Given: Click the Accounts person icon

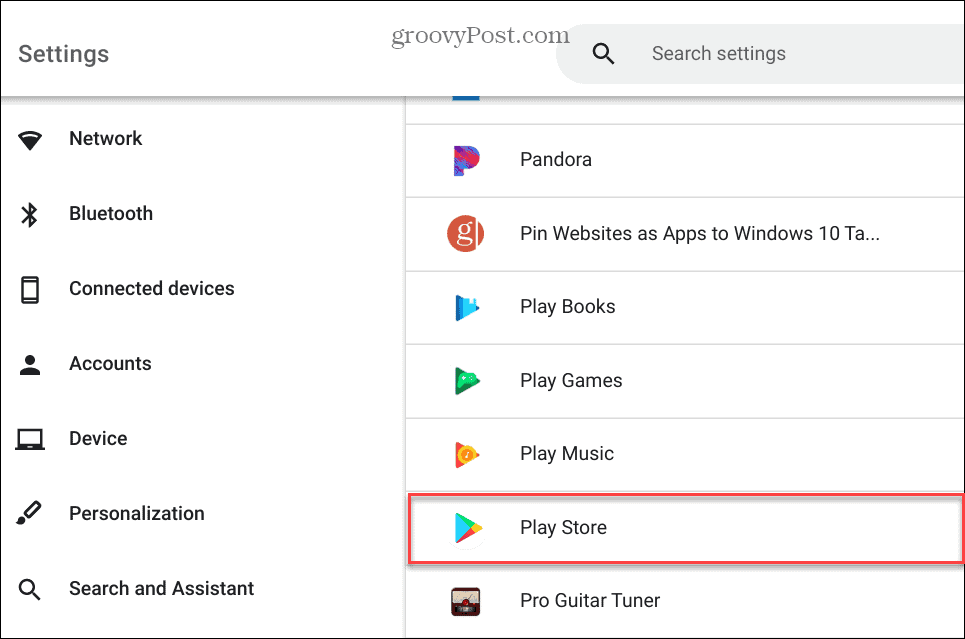Looking at the screenshot, I should pyautogui.click(x=30, y=364).
